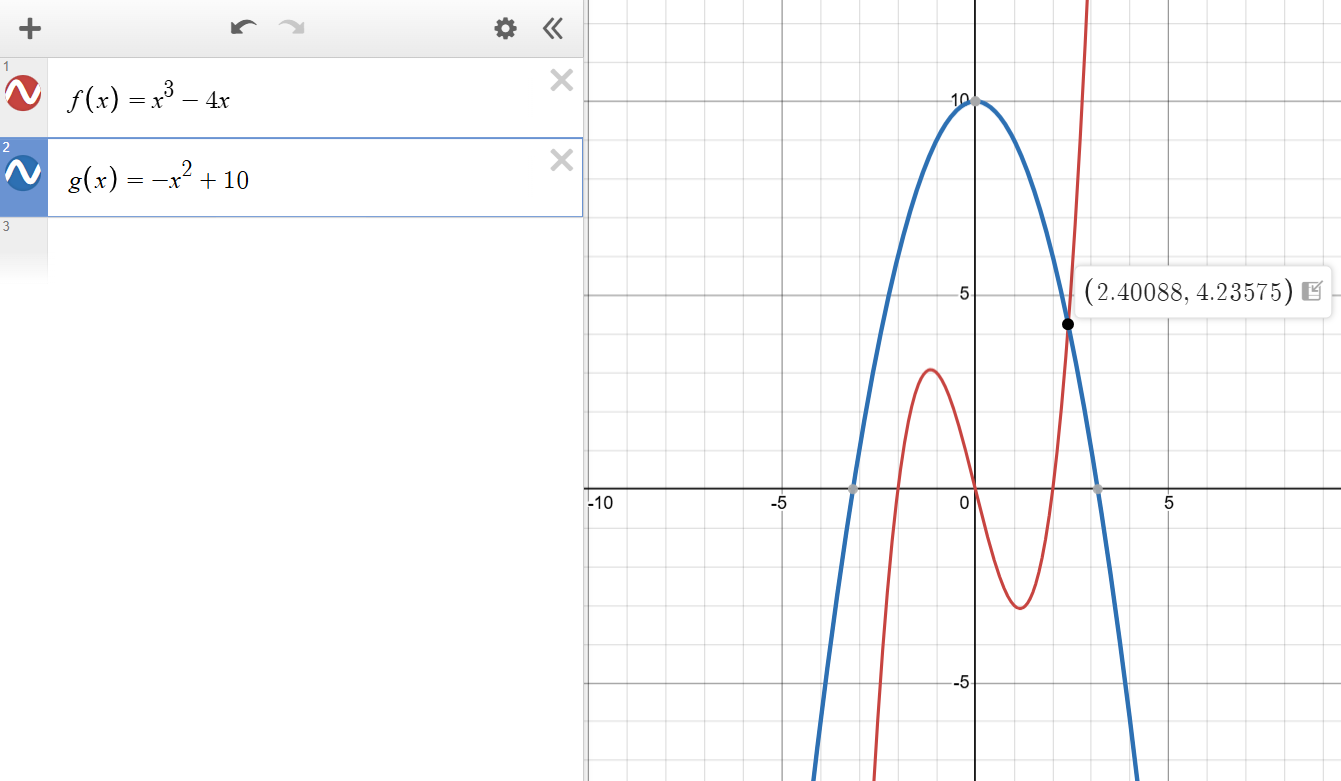The width and height of the screenshot is (1341, 781).
Task: Click the left x-intercept of the parabola
Action: (852, 489)
